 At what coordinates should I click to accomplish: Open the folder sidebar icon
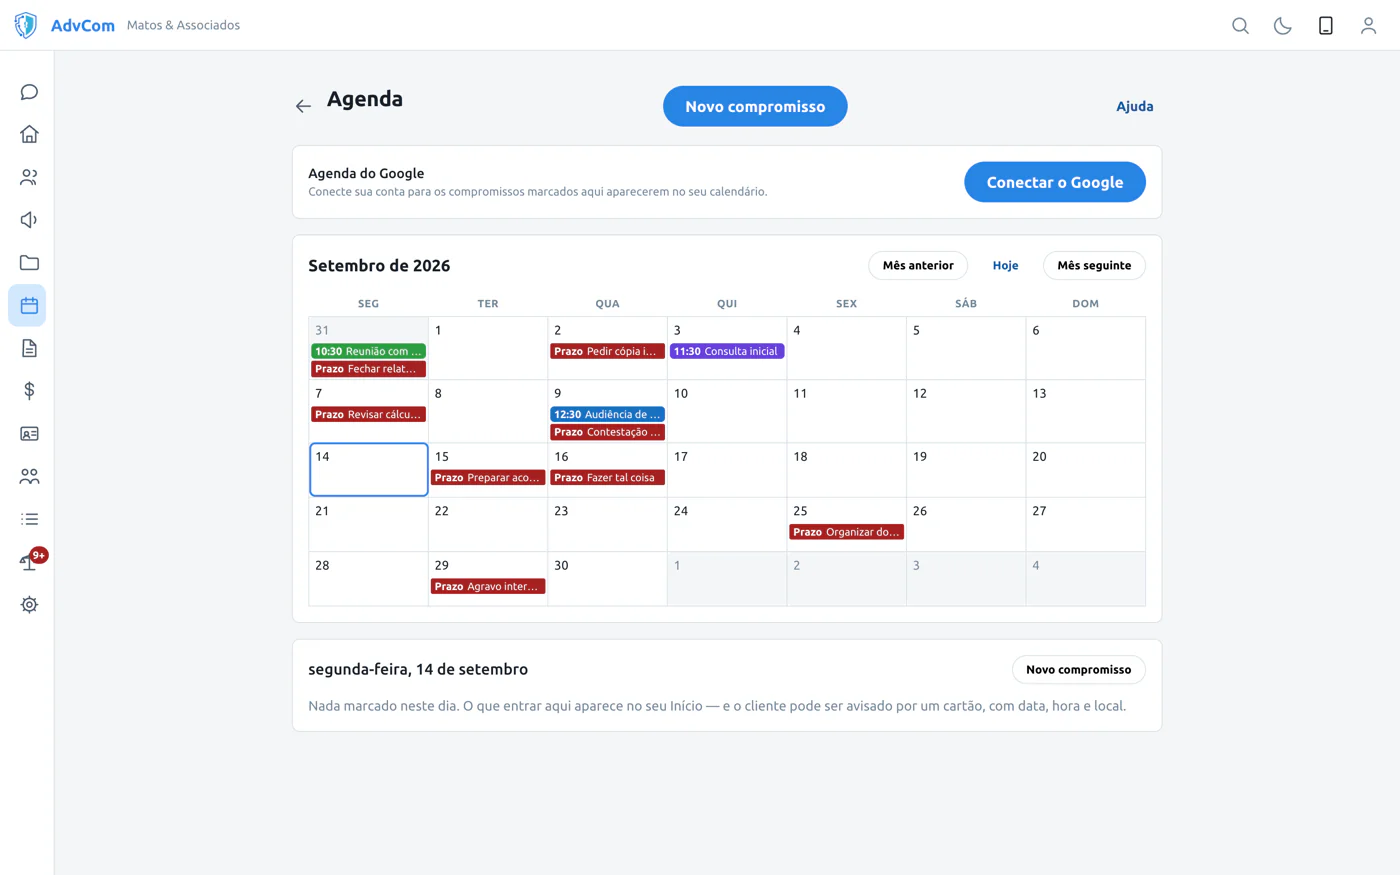(29, 263)
